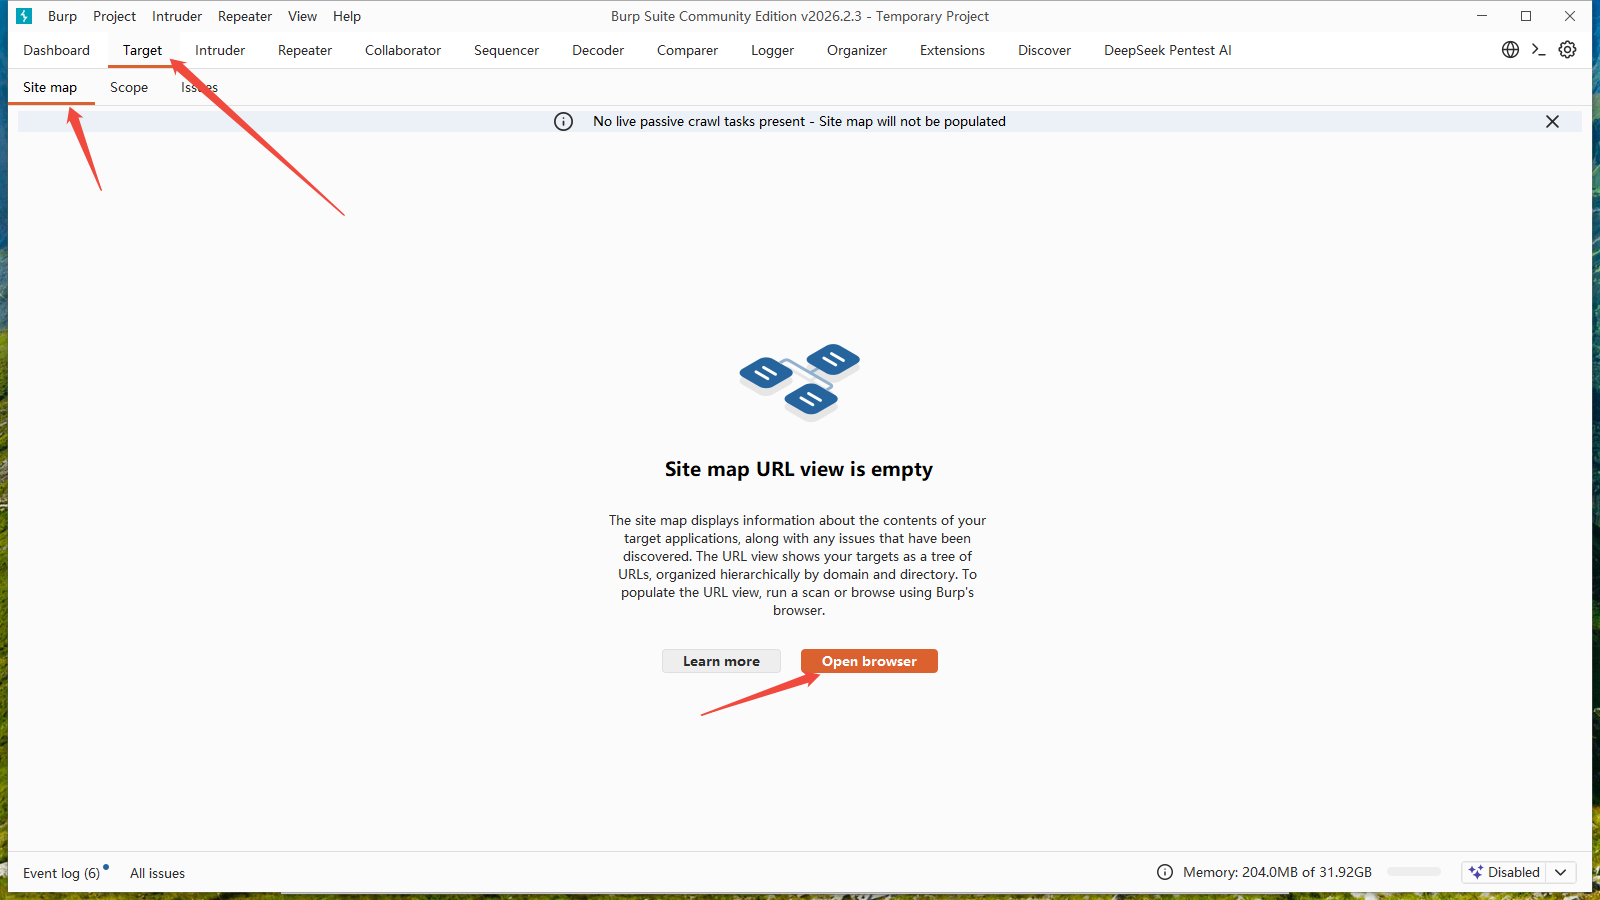This screenshot has width=1600, height=900.
Task: Click the memory usage progress bar
Action: coord(1414,872)
